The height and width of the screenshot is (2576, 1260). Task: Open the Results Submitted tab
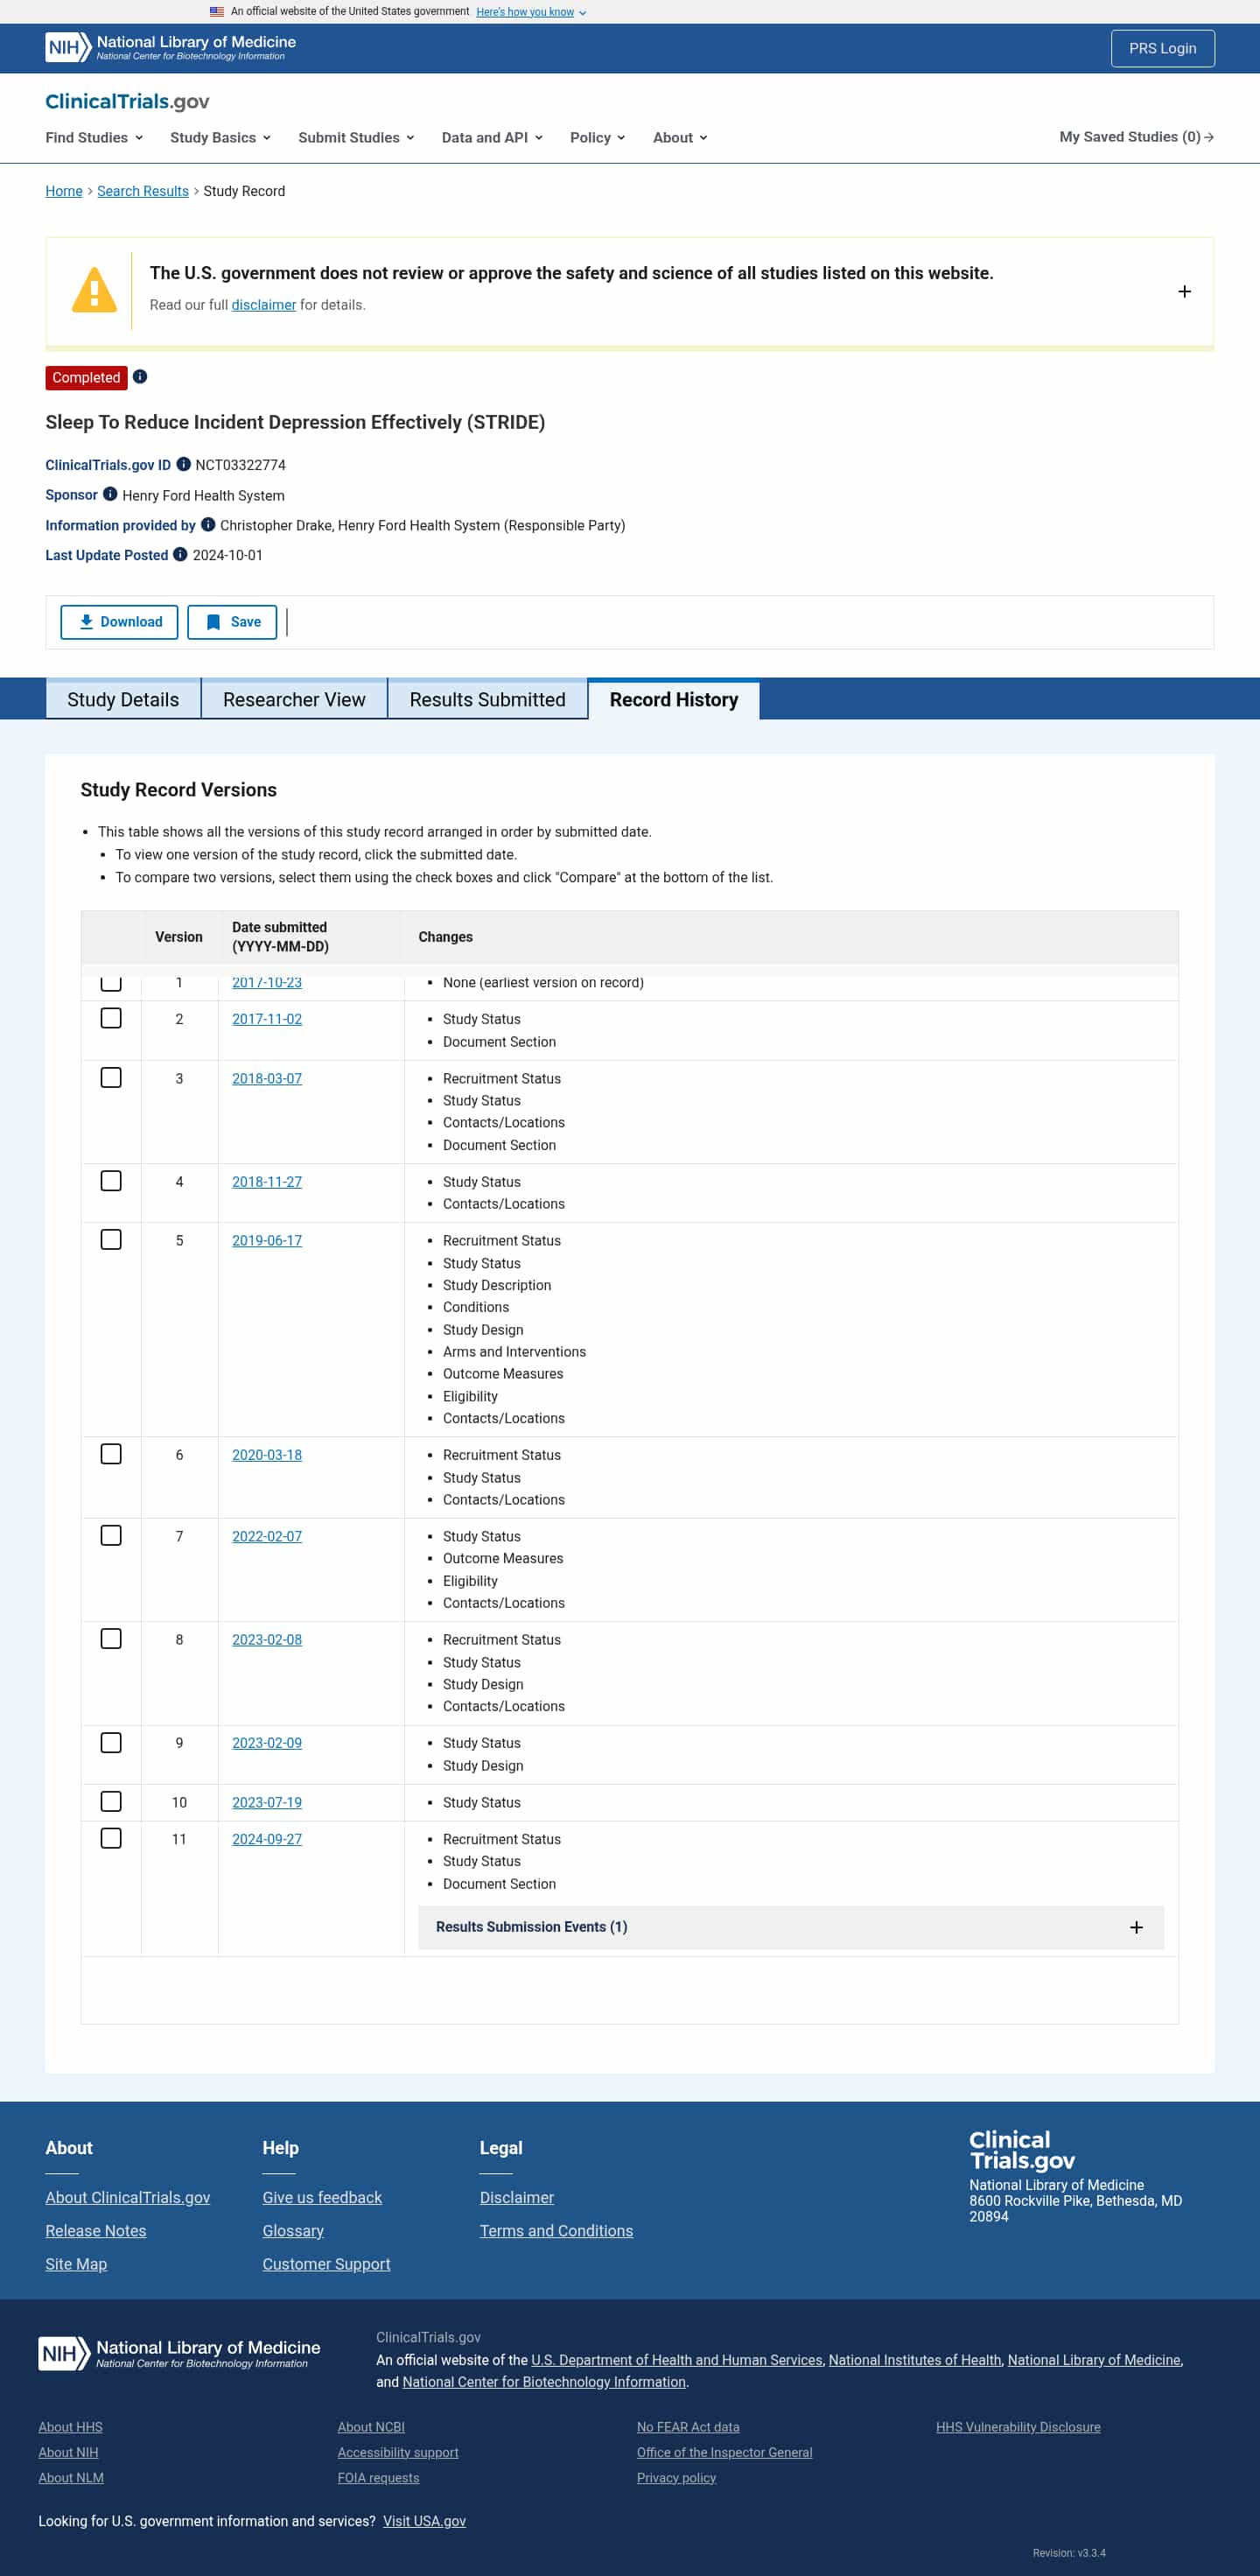pyautogui.click(x=487, y=699)
